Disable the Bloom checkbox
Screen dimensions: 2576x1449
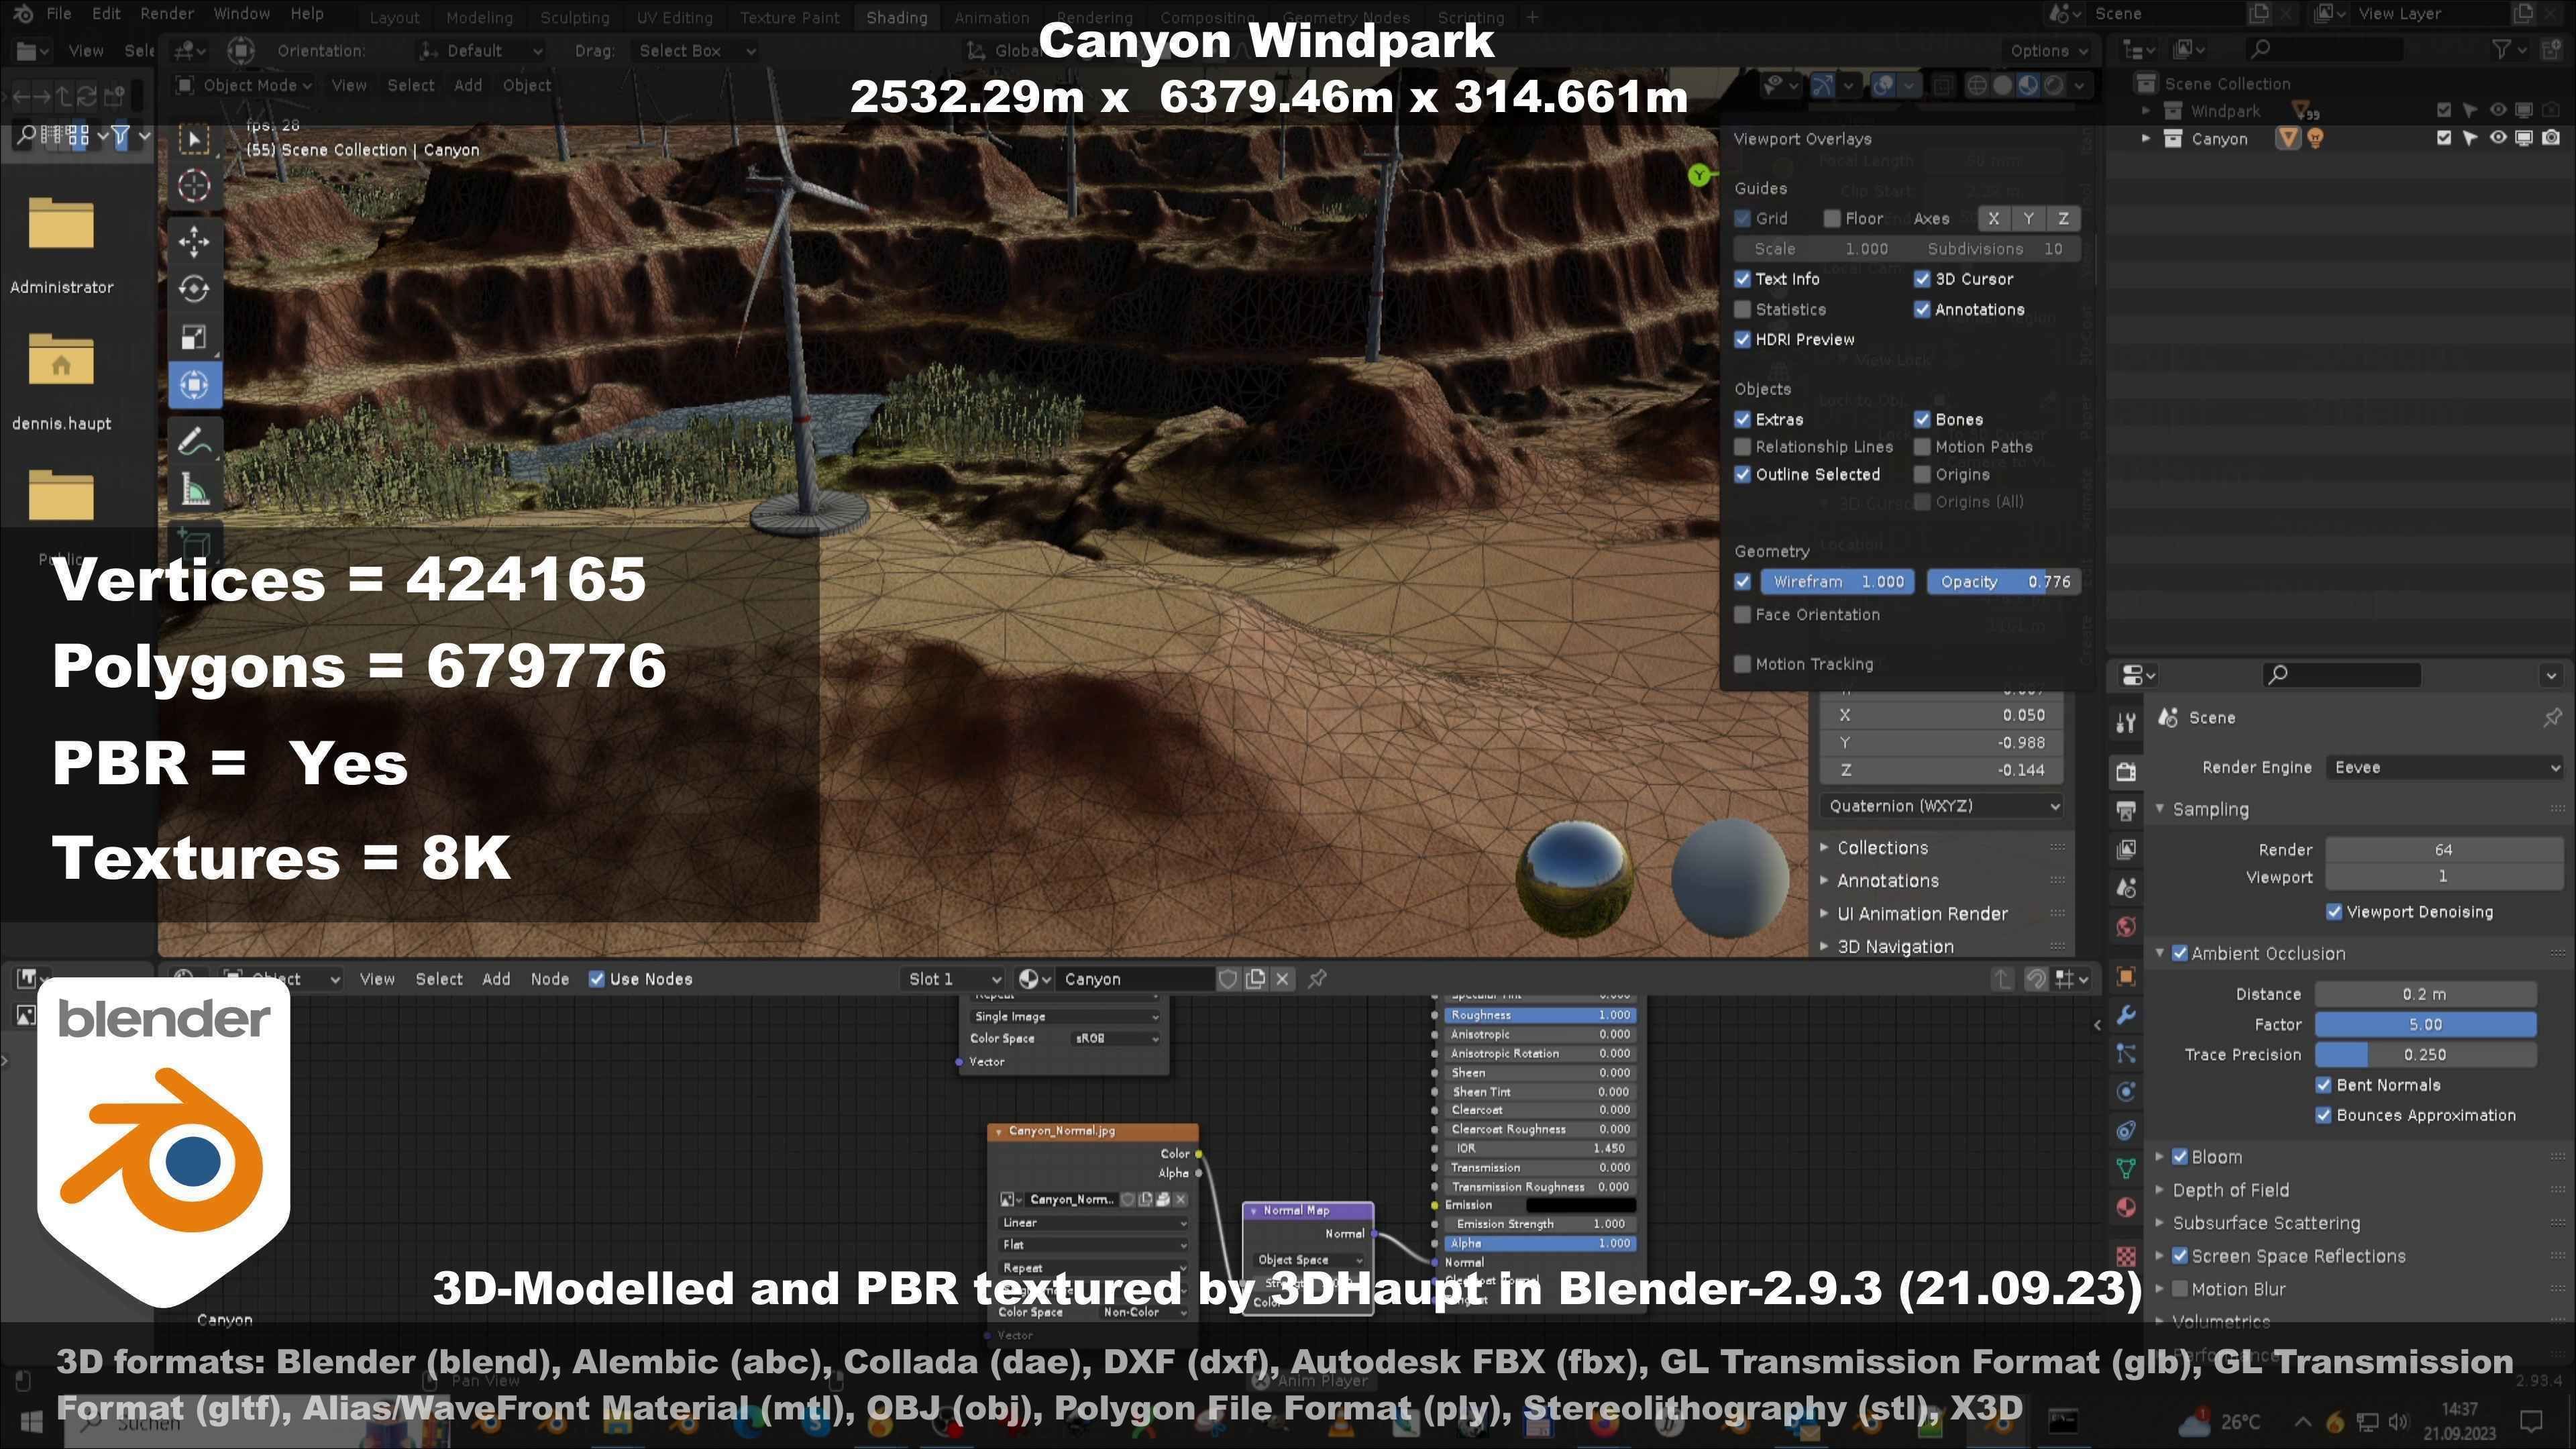(2180, 1157)
